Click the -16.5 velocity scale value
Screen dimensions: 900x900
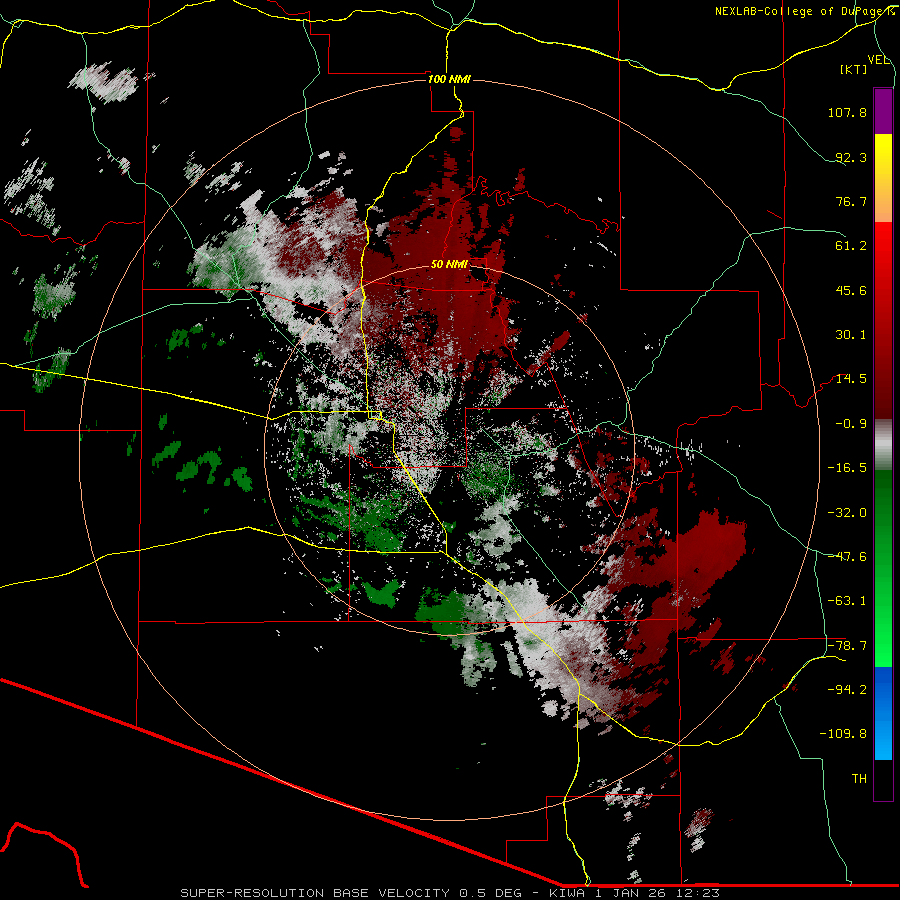[847, 468]
